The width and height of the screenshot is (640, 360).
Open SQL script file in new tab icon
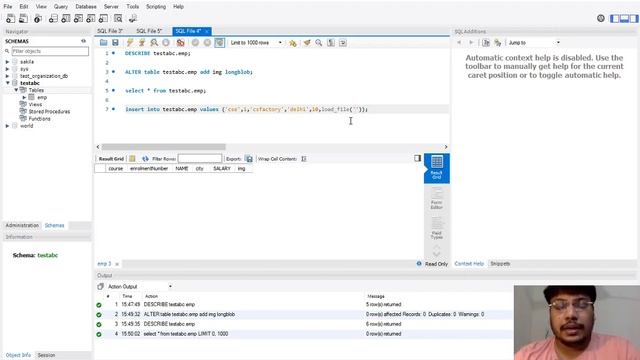coord(23,18)
